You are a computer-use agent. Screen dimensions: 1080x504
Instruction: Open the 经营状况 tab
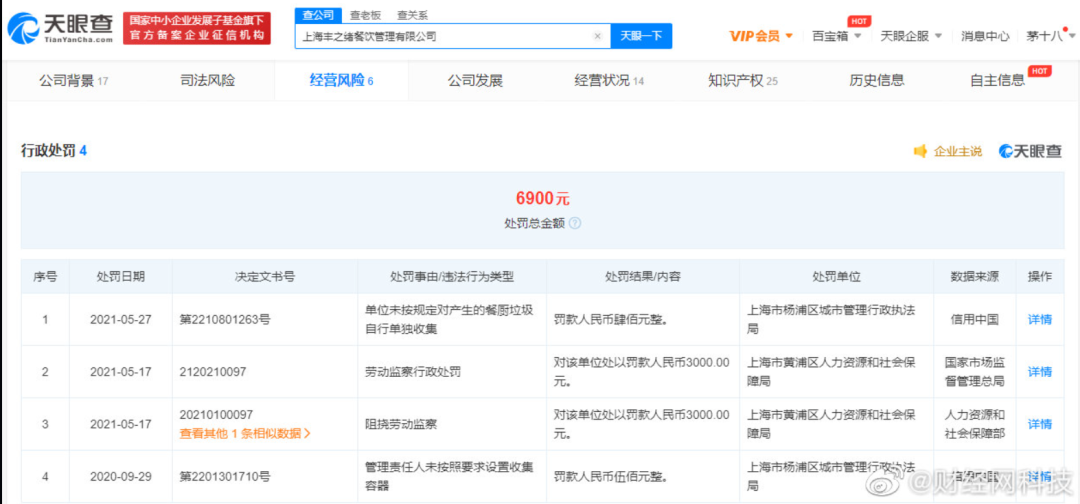click(609, 80)
